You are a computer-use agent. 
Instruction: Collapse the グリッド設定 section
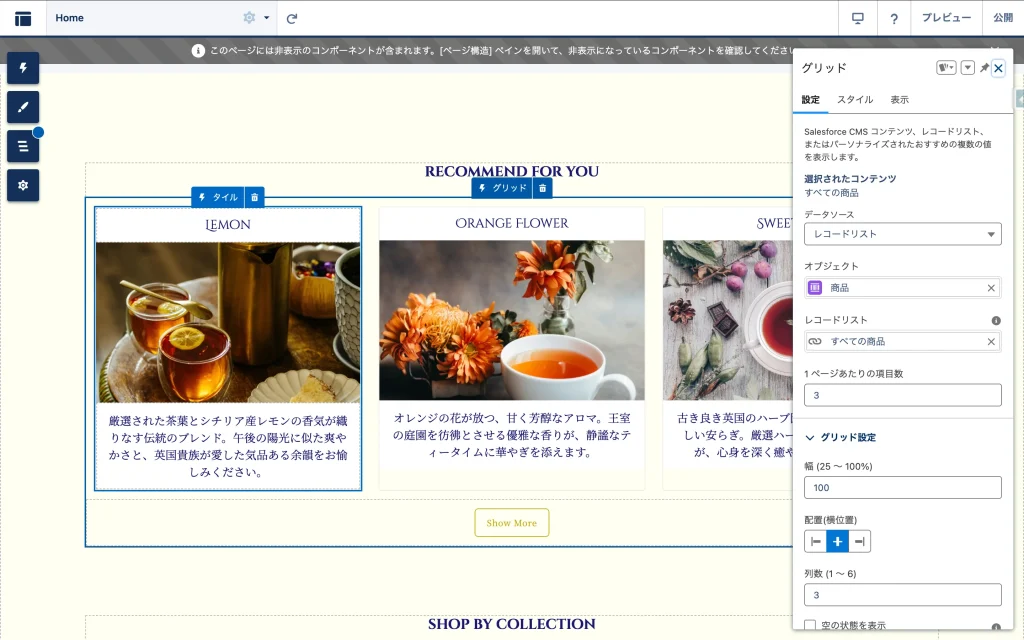coord(810,438)
